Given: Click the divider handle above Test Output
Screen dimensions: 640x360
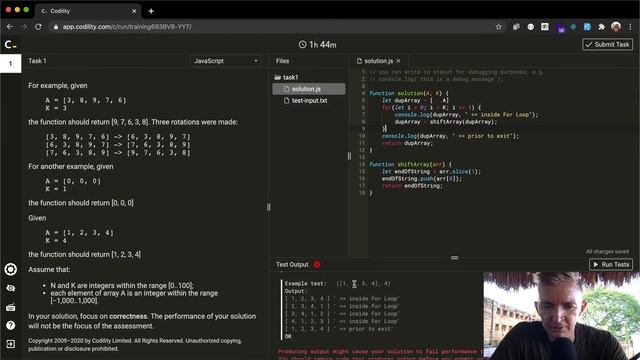Looking at the screenshot, I should tap(454, 258).
